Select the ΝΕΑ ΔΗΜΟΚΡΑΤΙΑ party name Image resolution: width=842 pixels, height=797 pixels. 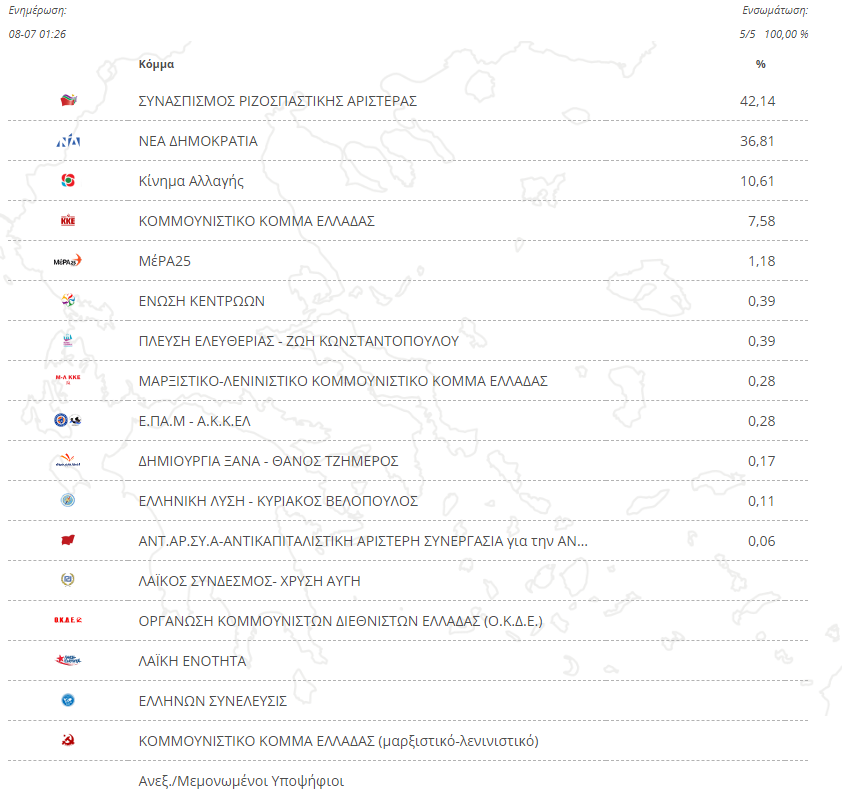(x=197, y=141)
